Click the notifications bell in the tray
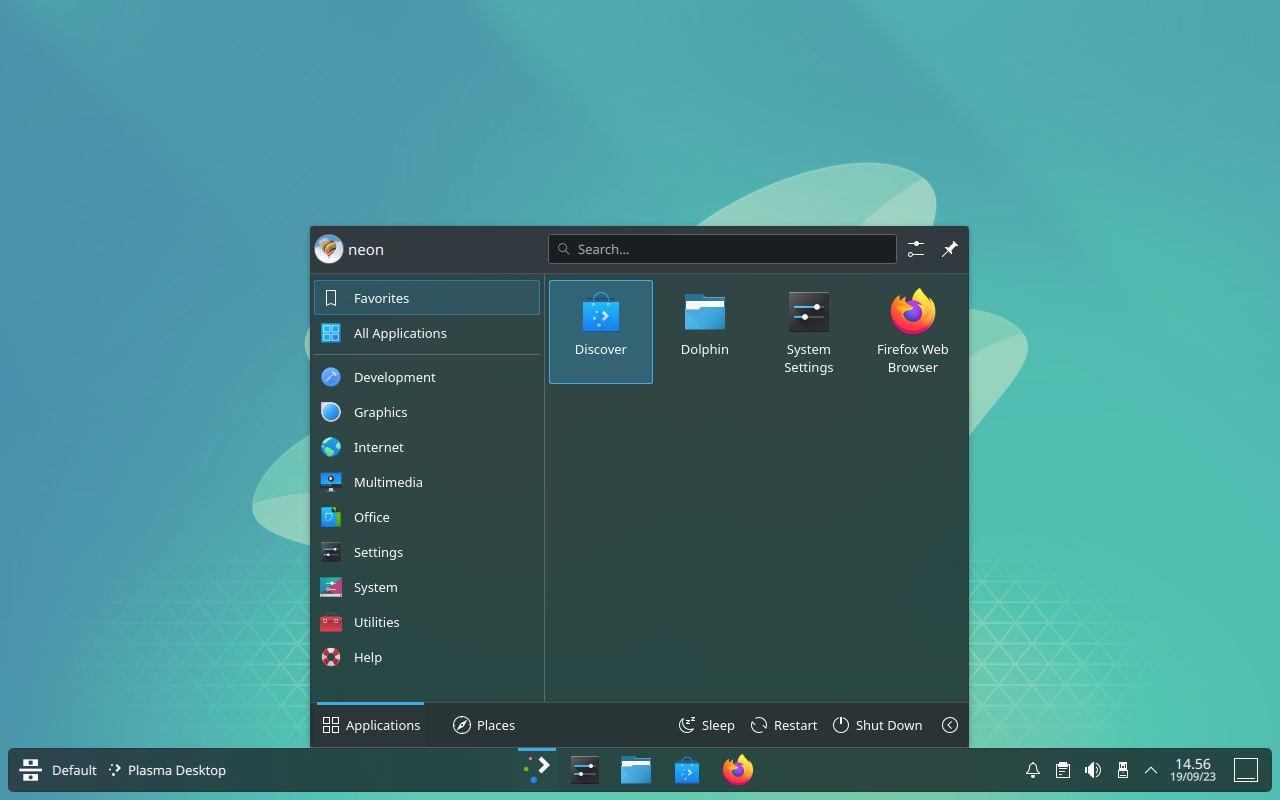 coord(1032,770)
